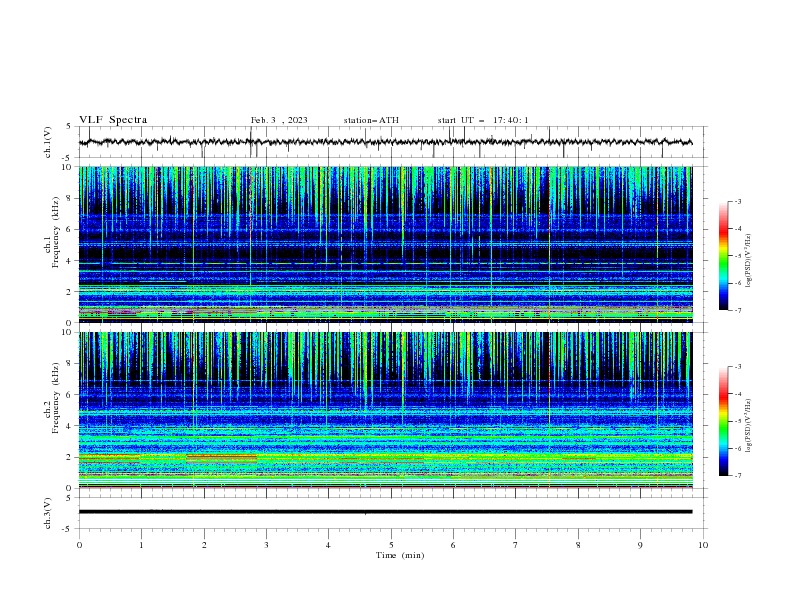
Task: Click the ch.2 spectrogram color scale bar
Action: coord(723,421)
